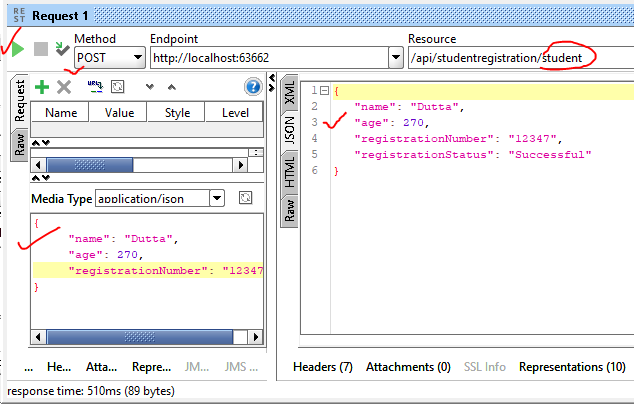Open the HTML response tab
This screenshot has height=407, width=634.
click(290, 172)
